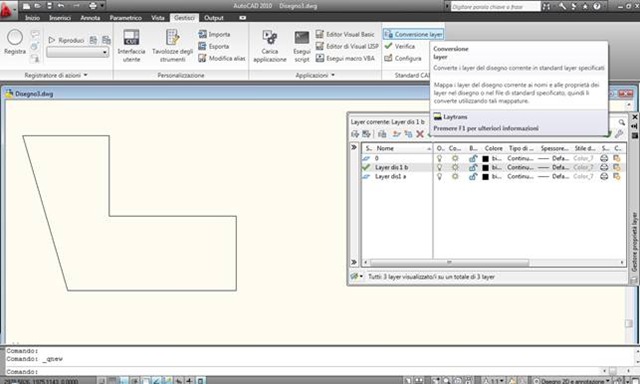This screenshot has width=640, height=384.
Task: Switch to the Inizio ribbon tab
Action: tap(32, 18)
